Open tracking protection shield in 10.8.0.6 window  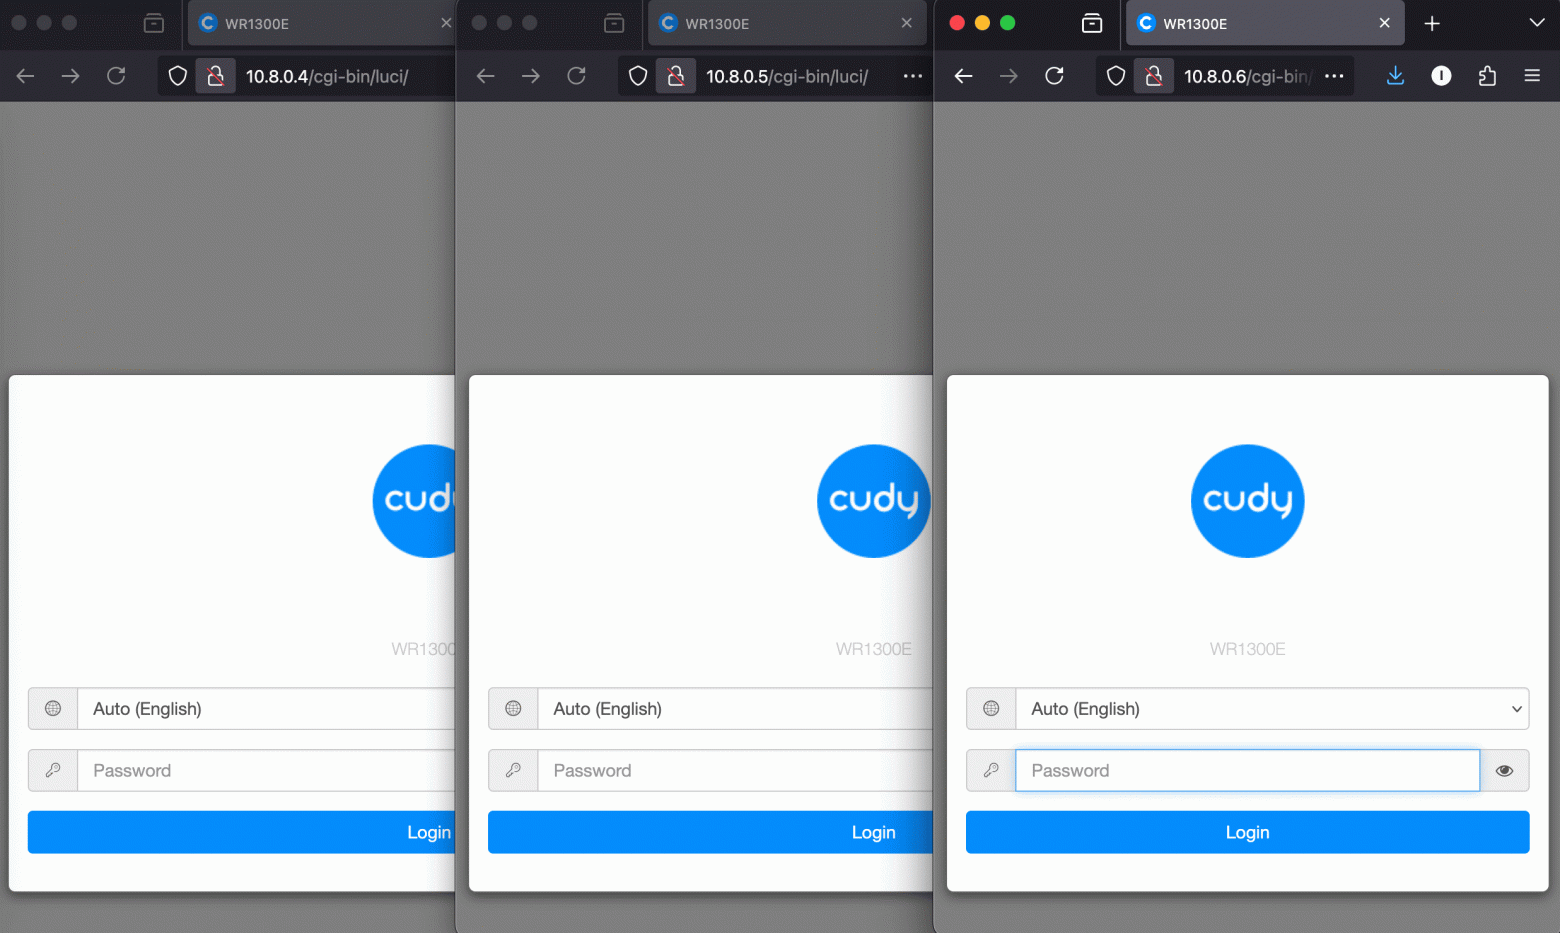point(1116,76)
